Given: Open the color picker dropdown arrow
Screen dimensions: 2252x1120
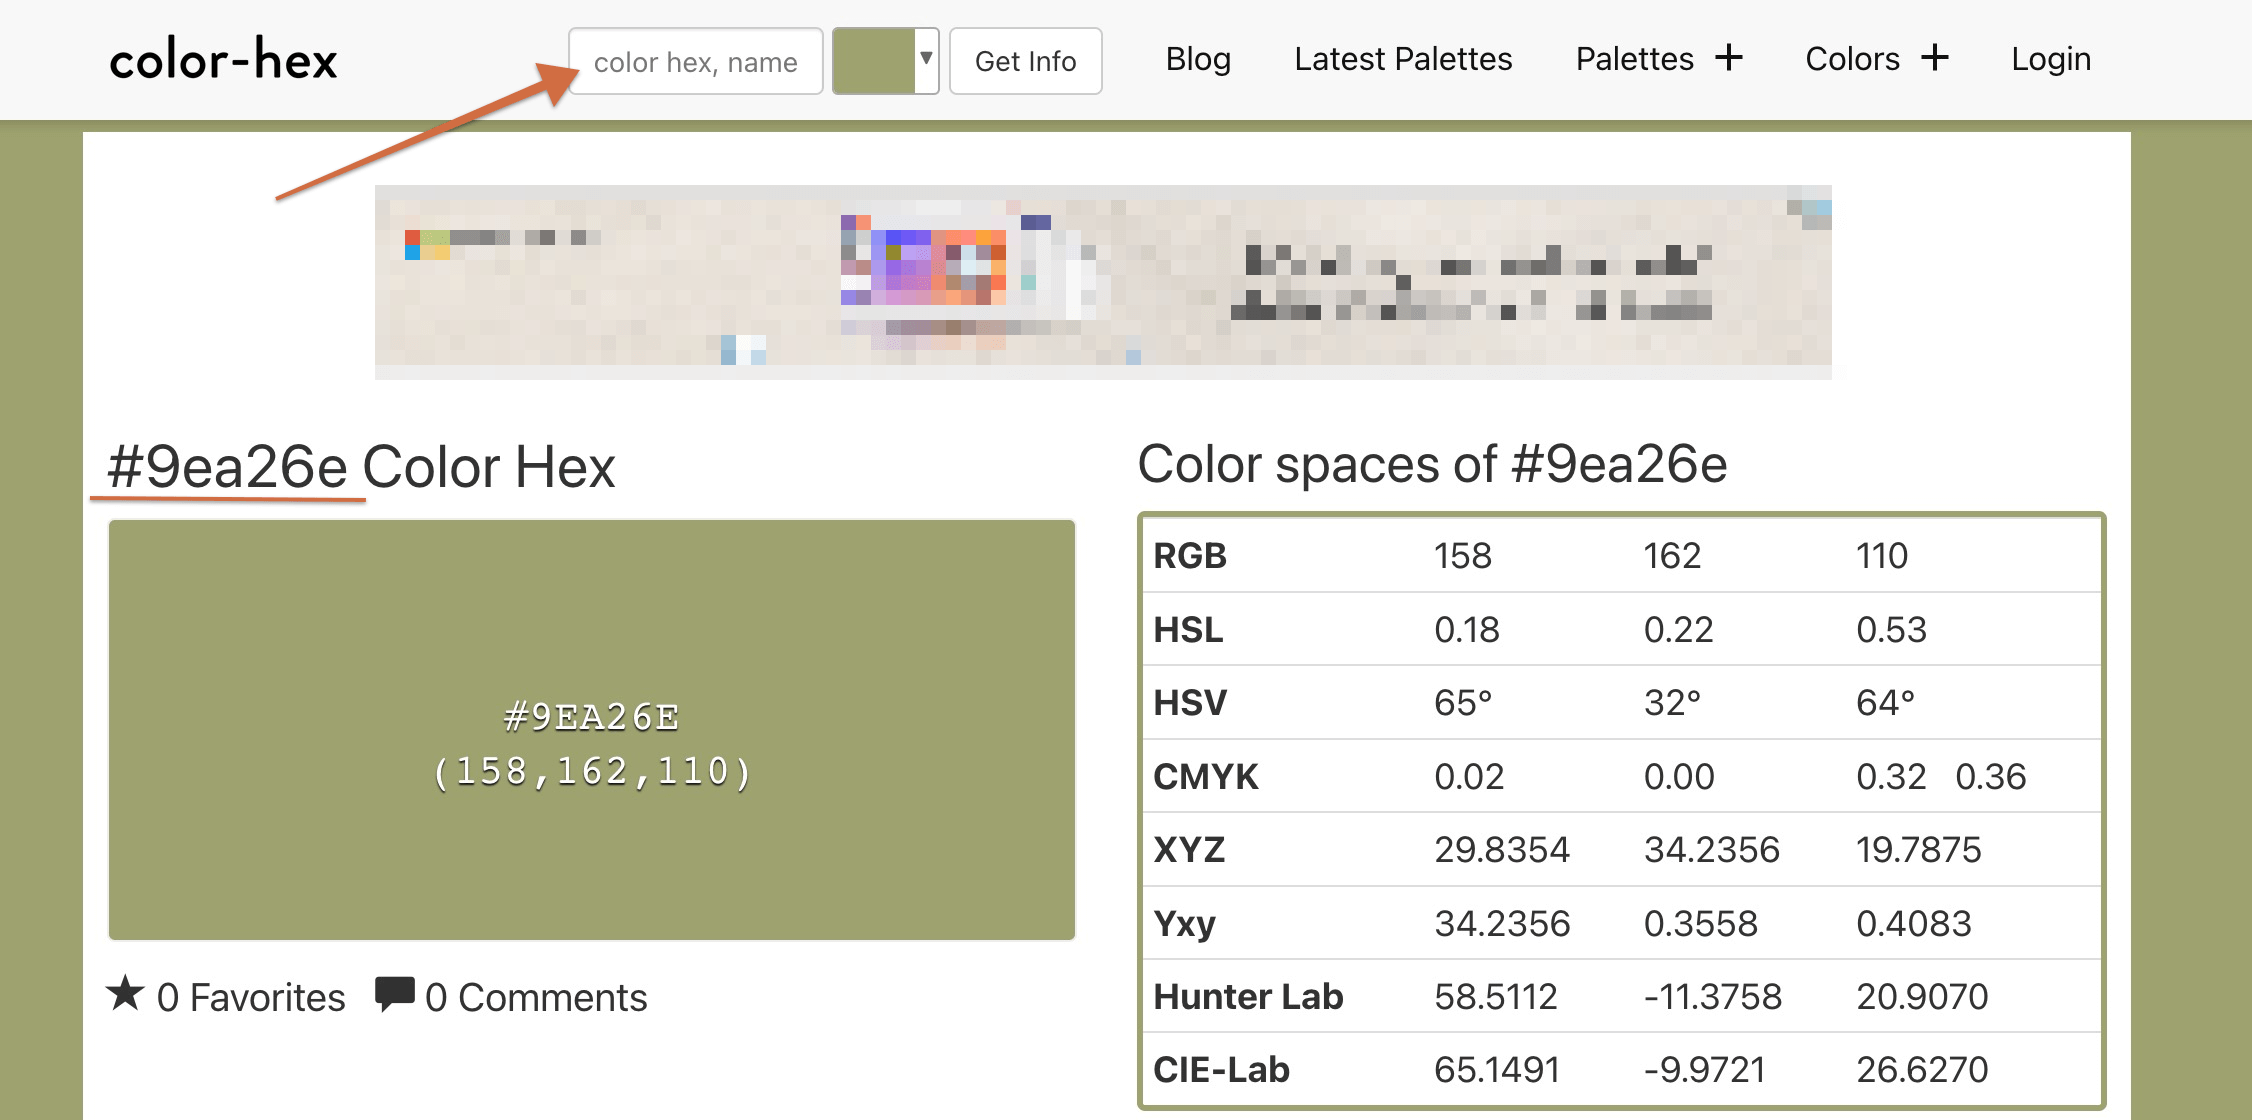Looking at the screenshot, I should (926, 60).
